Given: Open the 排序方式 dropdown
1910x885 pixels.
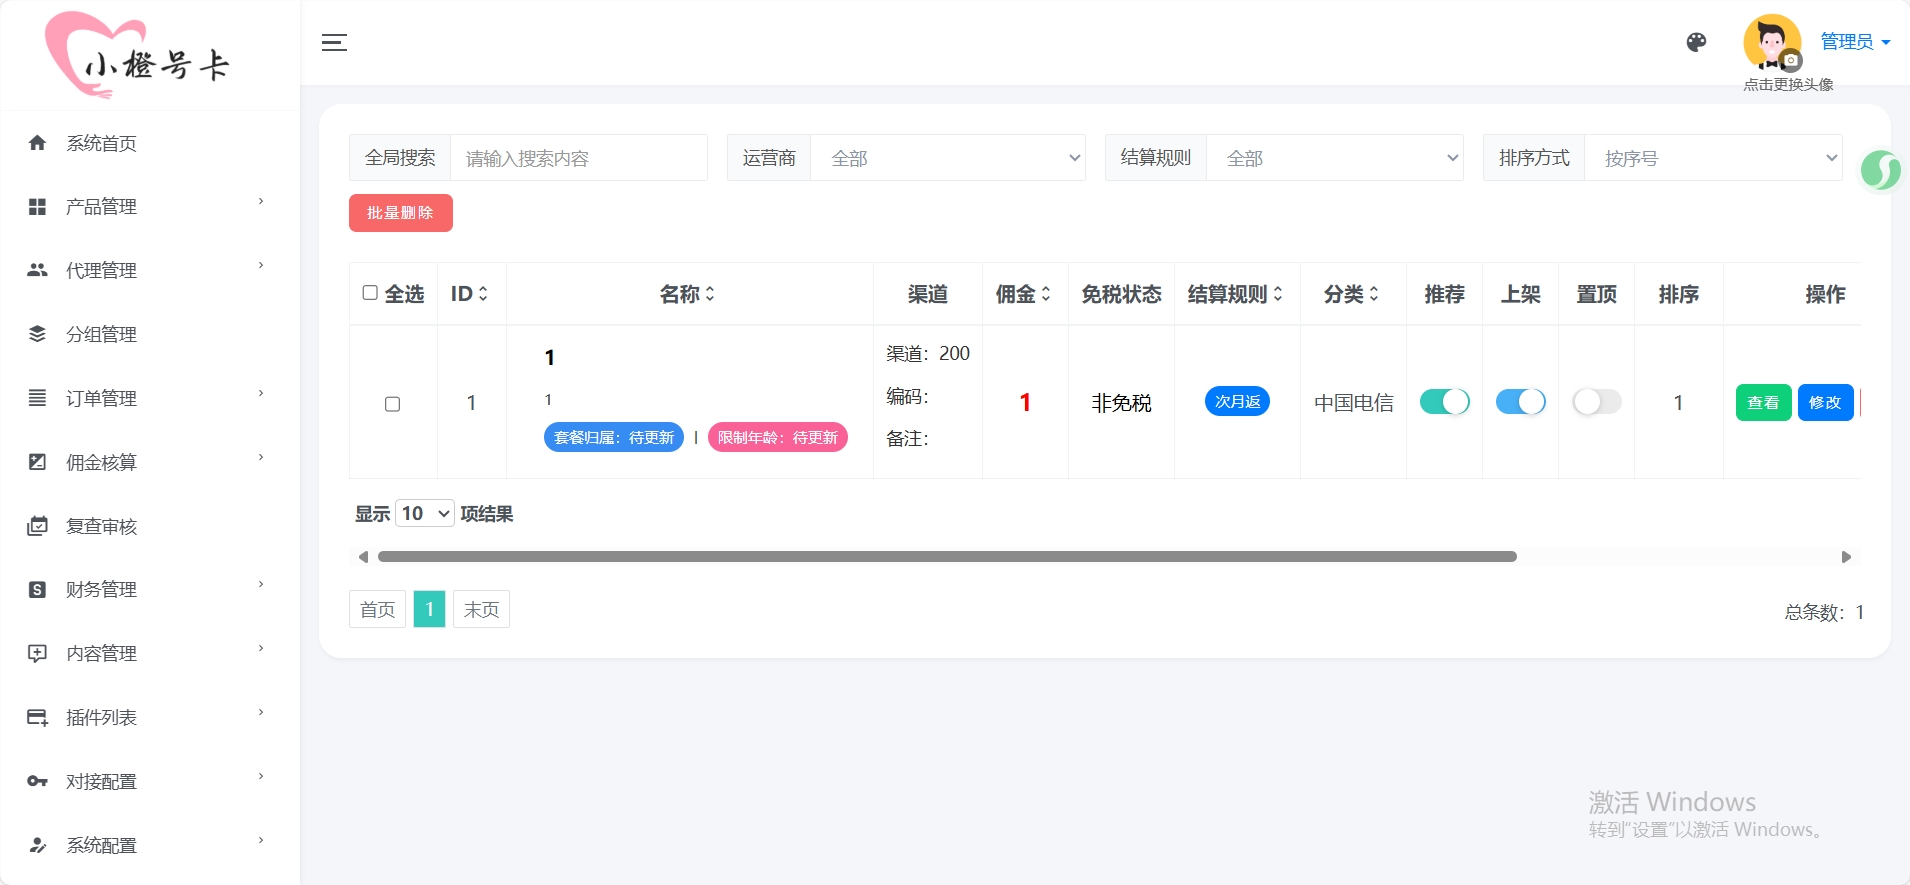Looking at the screenshot, I should click(1713, 158).
